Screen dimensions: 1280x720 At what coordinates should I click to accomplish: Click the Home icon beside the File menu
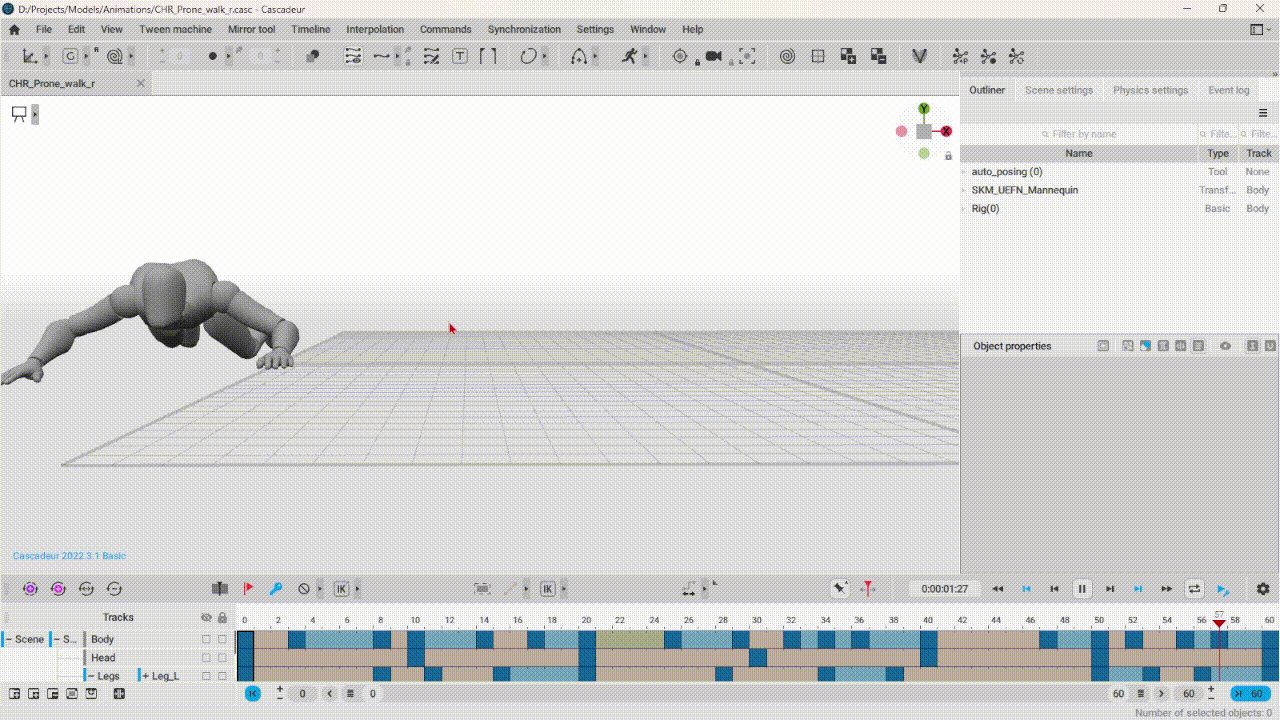pyautogui.click(x=14, y=29)
